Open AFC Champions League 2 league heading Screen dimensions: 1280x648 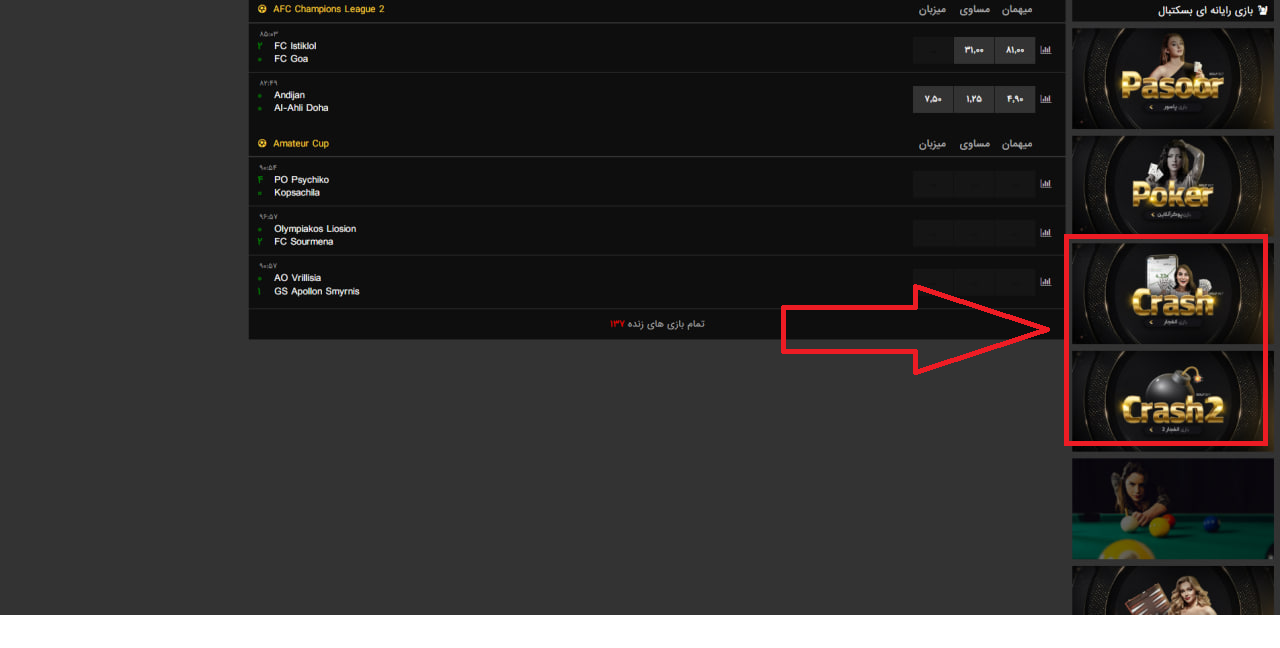pos(328,9)
